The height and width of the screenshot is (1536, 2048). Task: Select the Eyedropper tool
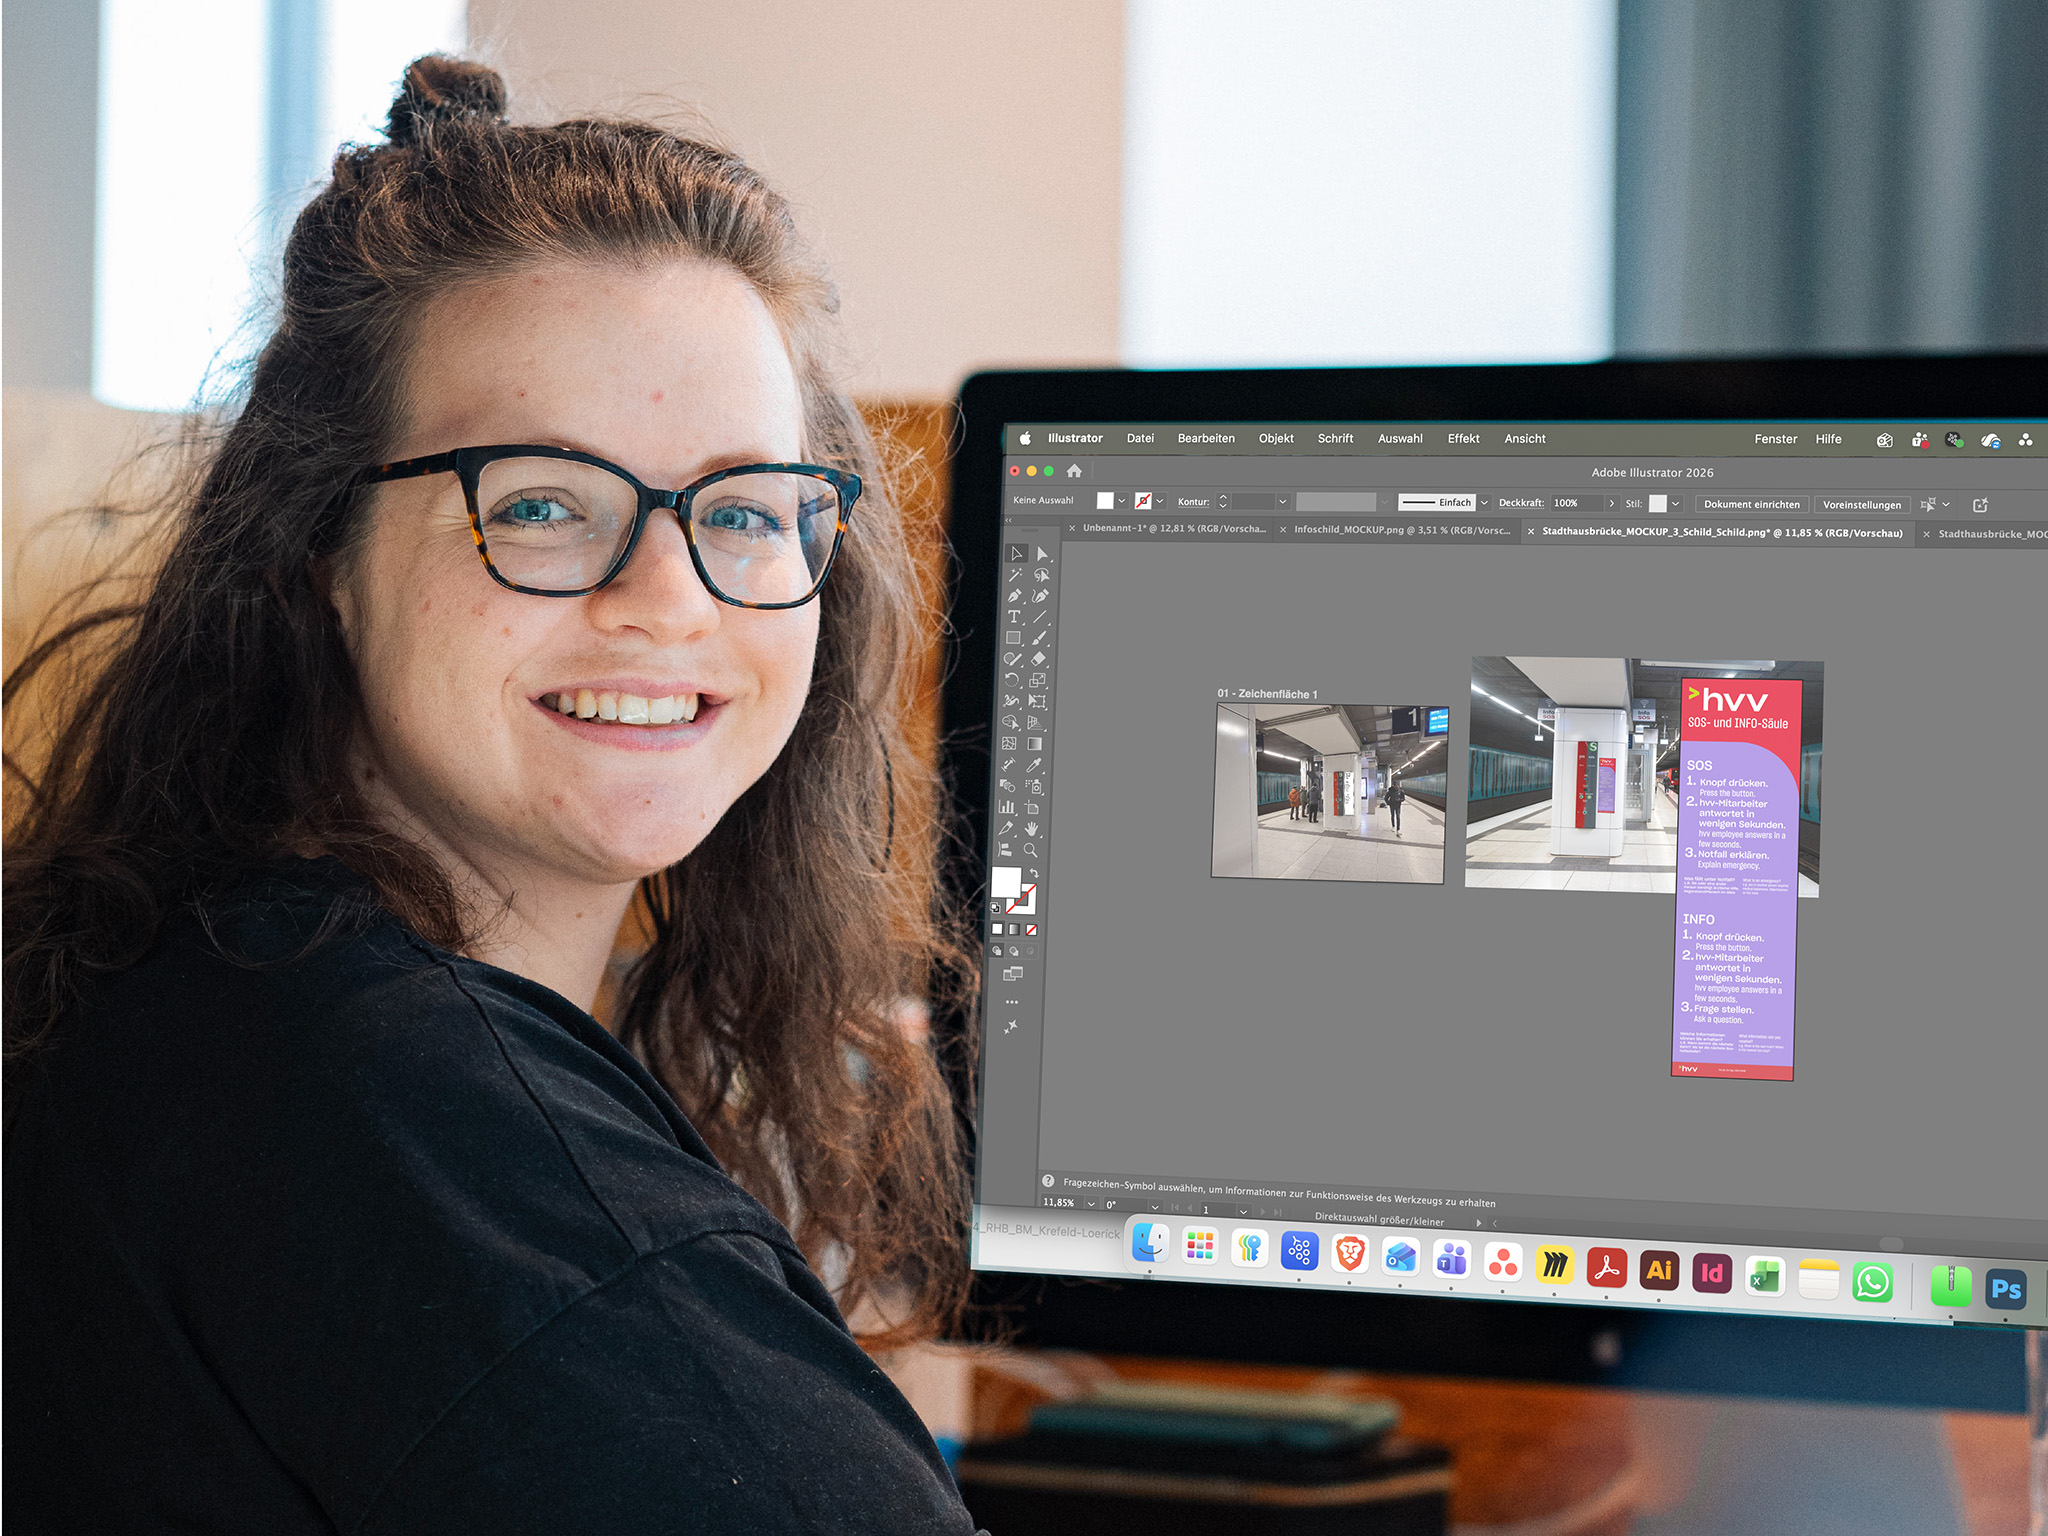click(x=1035, y=765)
